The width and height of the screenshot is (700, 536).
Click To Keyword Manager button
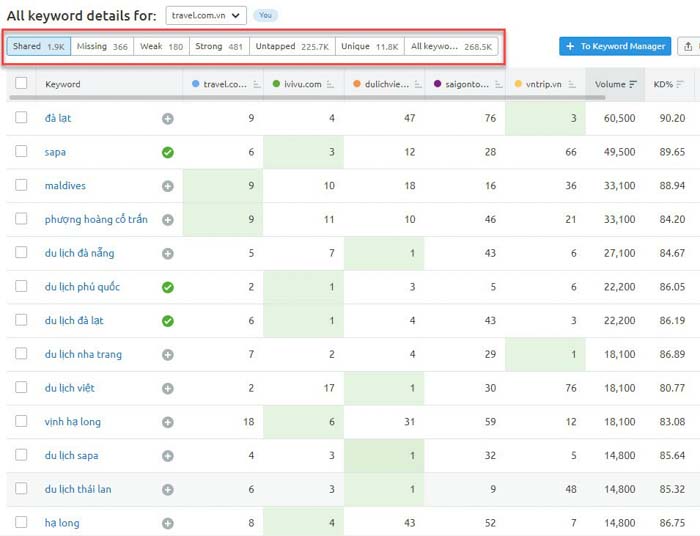pos(615,46)
